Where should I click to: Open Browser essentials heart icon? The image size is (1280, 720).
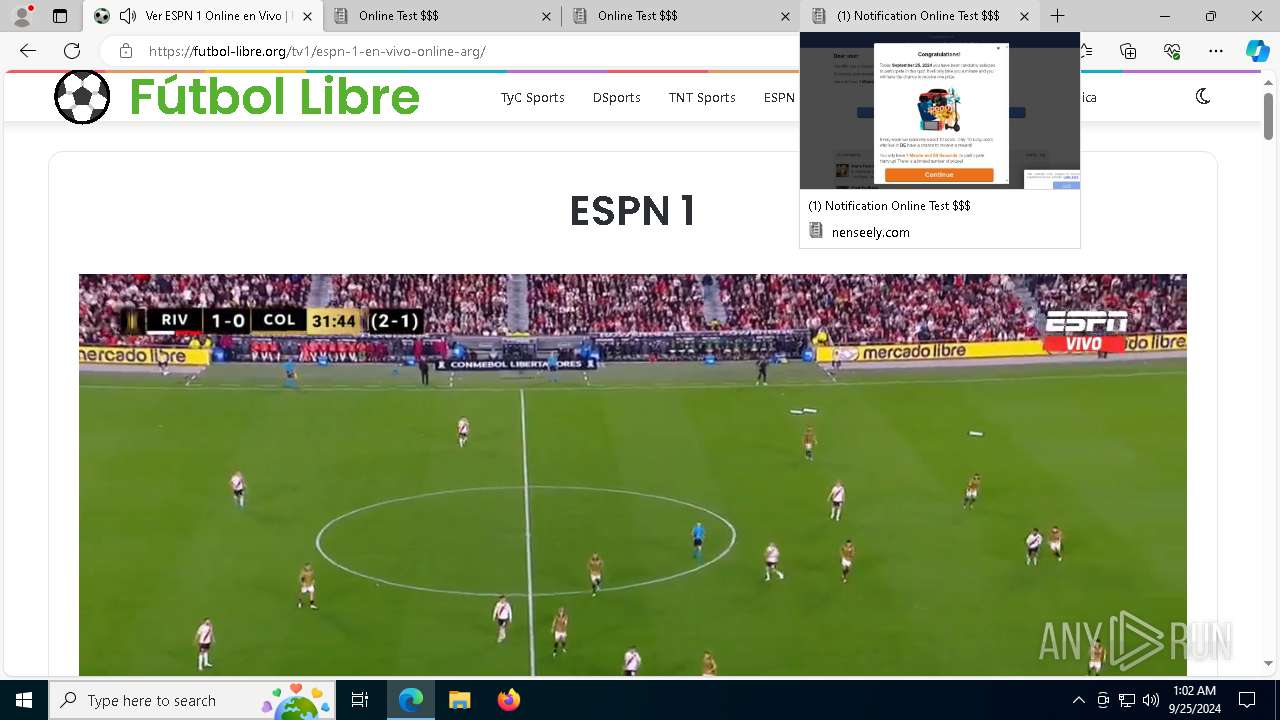click(1172, 51)
